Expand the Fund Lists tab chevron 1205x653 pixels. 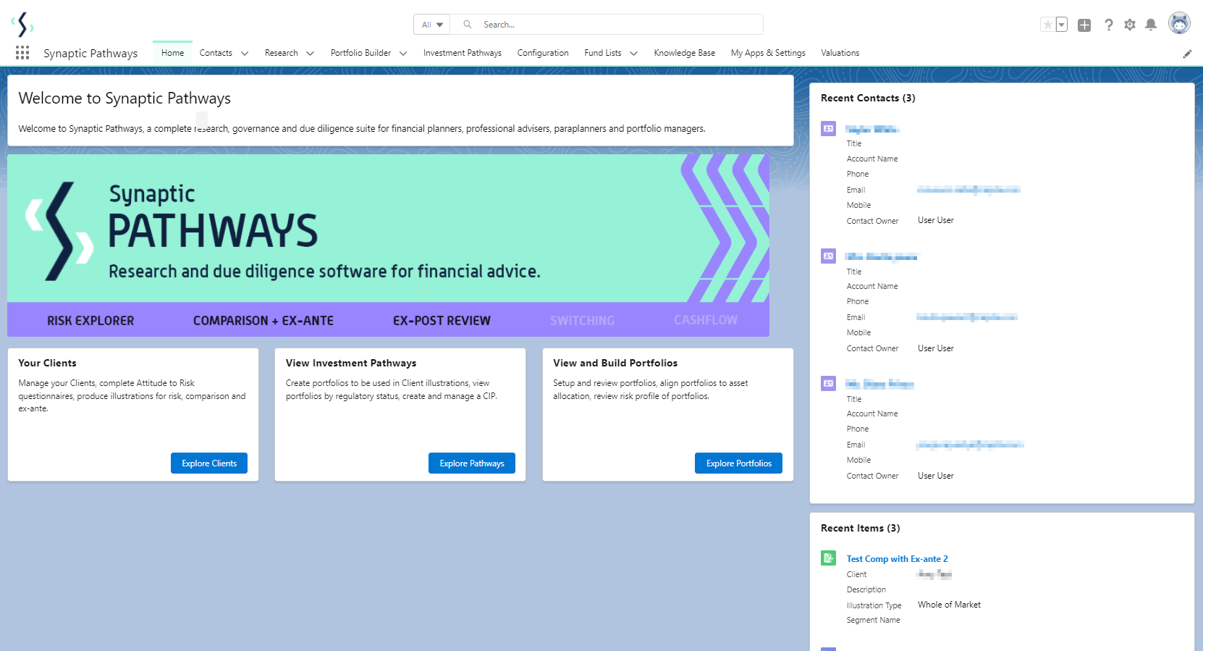(633, 54)
